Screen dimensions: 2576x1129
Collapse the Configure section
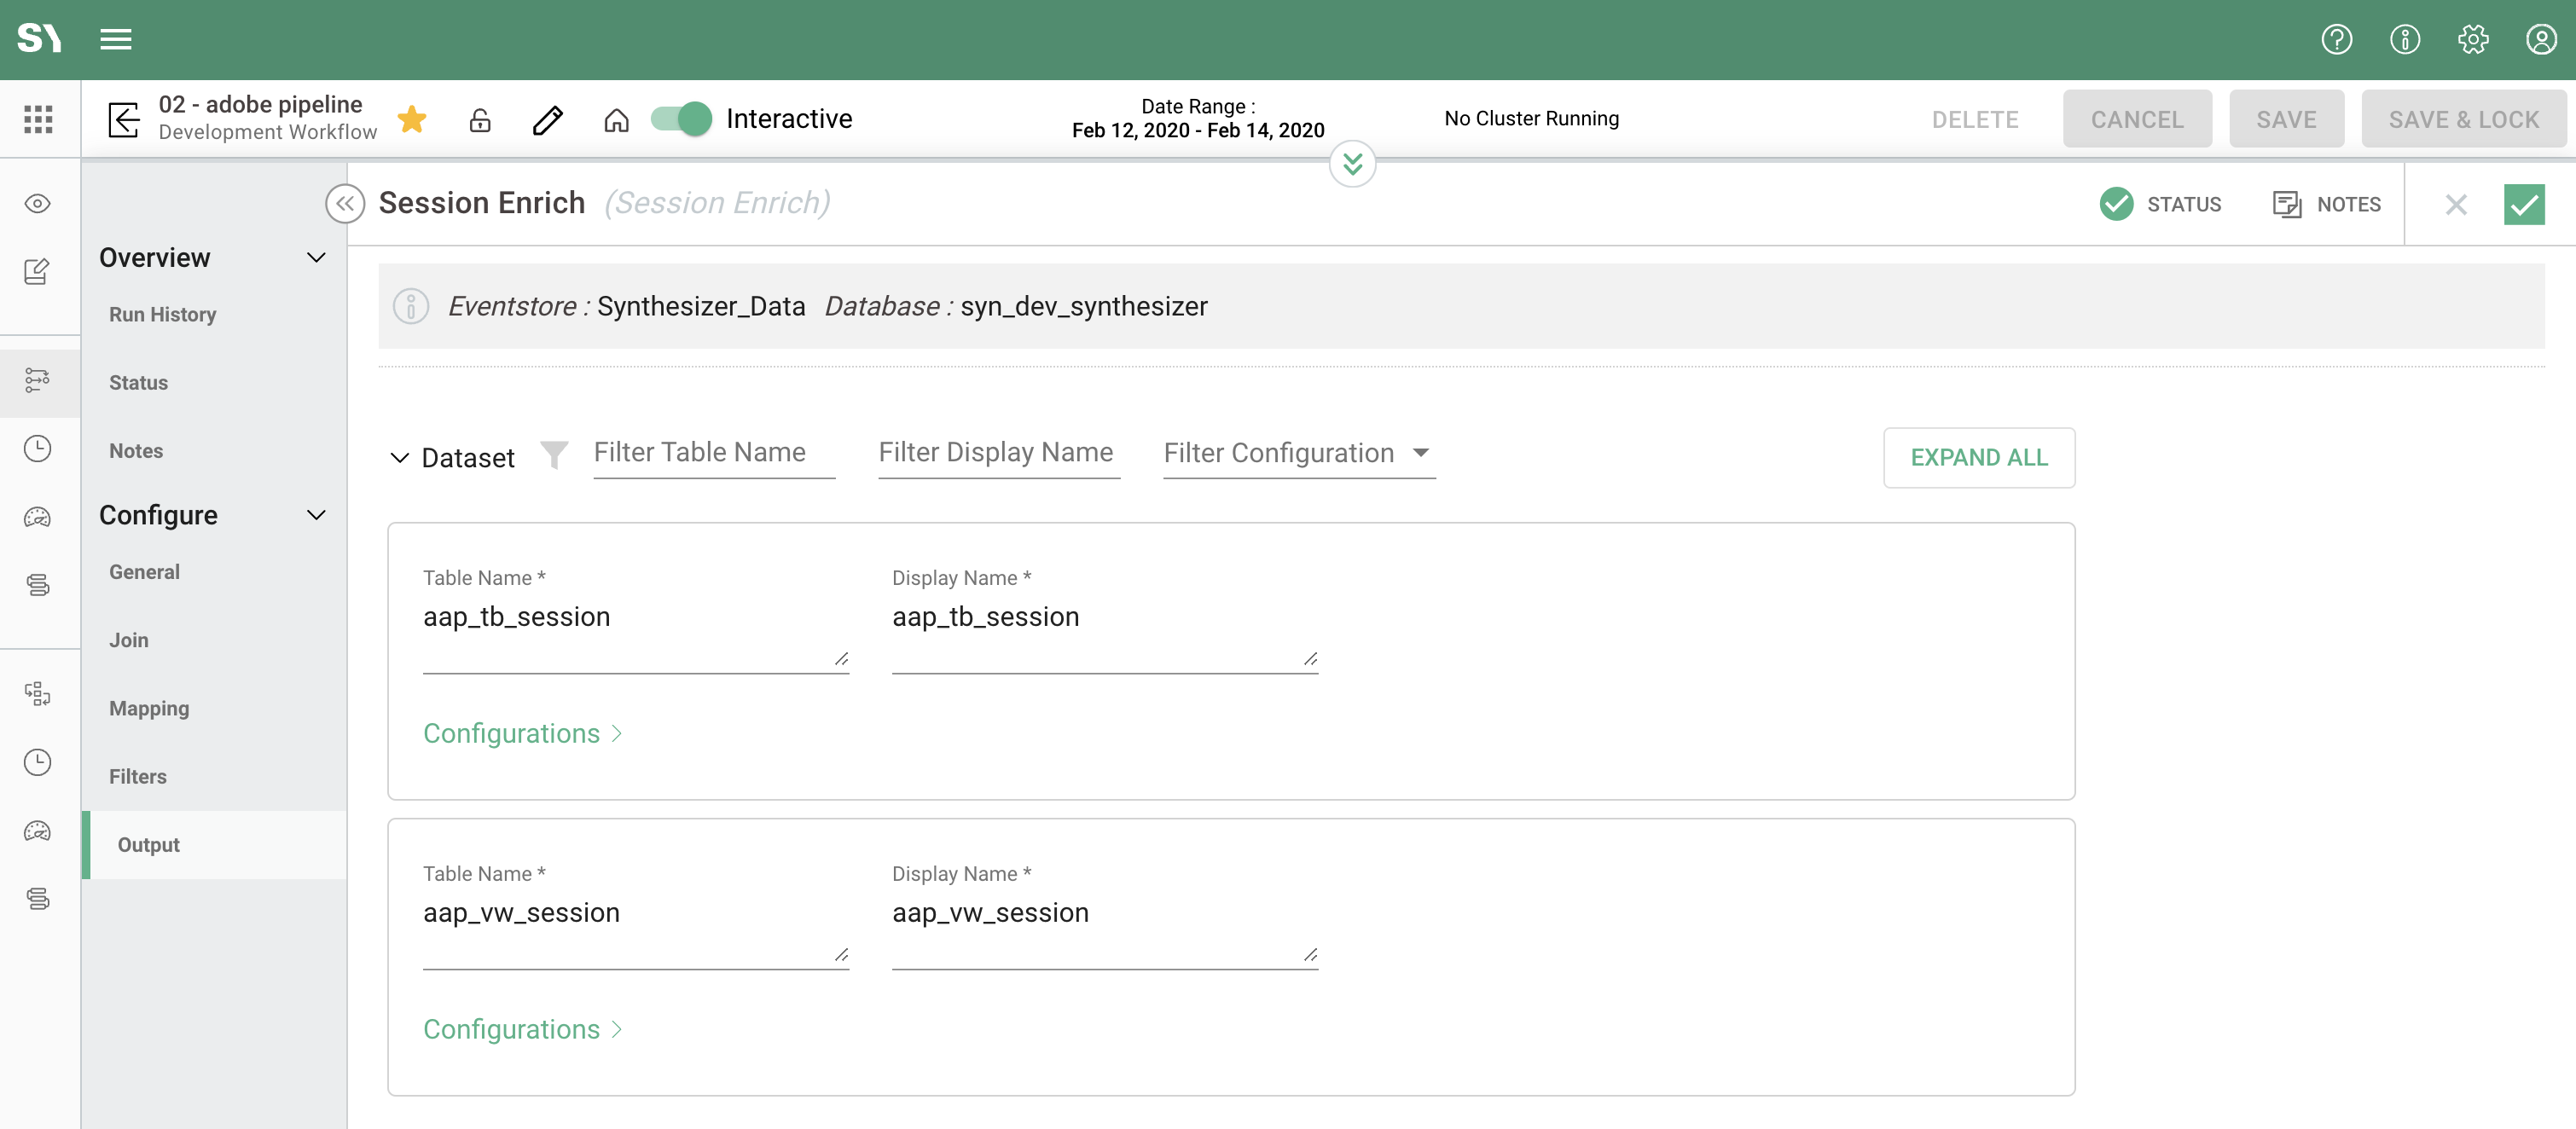[316, 515]
